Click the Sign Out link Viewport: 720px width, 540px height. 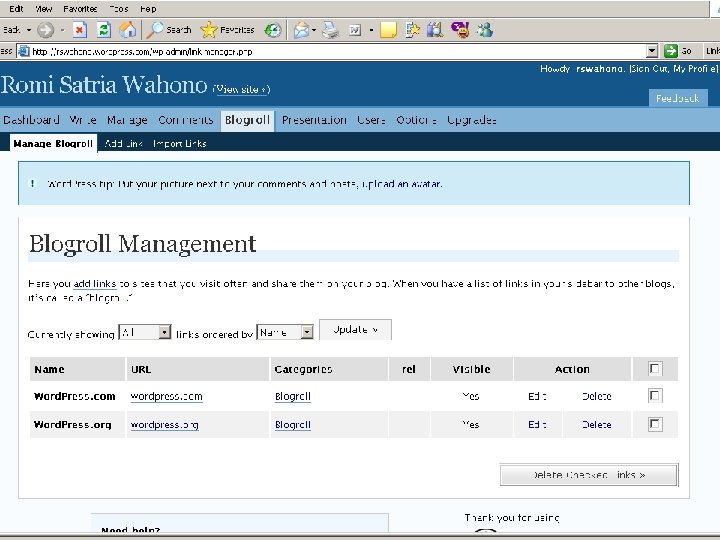pyautogui.click(x=650, y=69)
